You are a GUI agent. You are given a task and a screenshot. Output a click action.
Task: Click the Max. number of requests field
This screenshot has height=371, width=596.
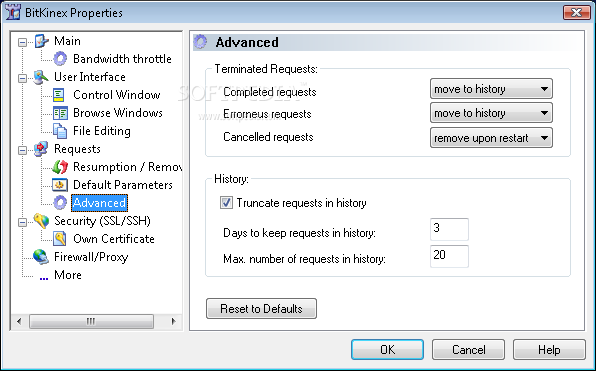[x=449, y=256]
